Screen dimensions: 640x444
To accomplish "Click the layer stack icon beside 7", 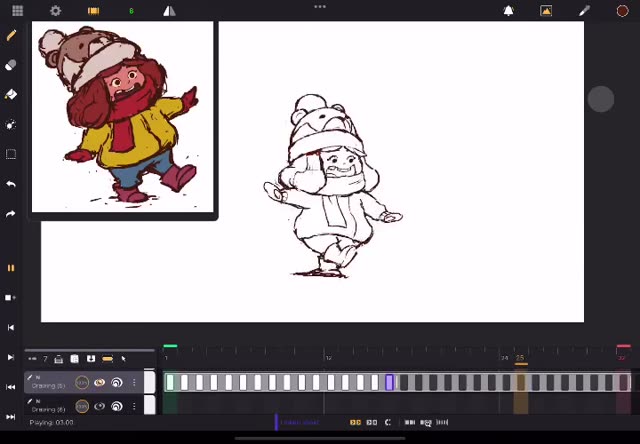I will click(x=58, y=359).
